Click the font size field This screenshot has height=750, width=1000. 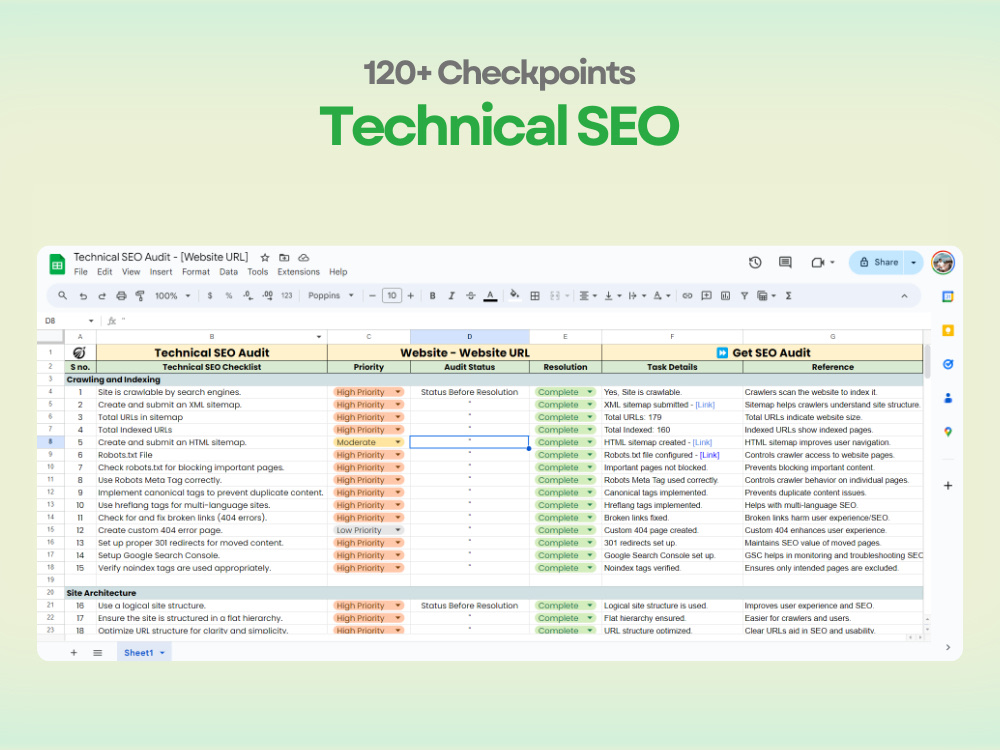[392, 296]
